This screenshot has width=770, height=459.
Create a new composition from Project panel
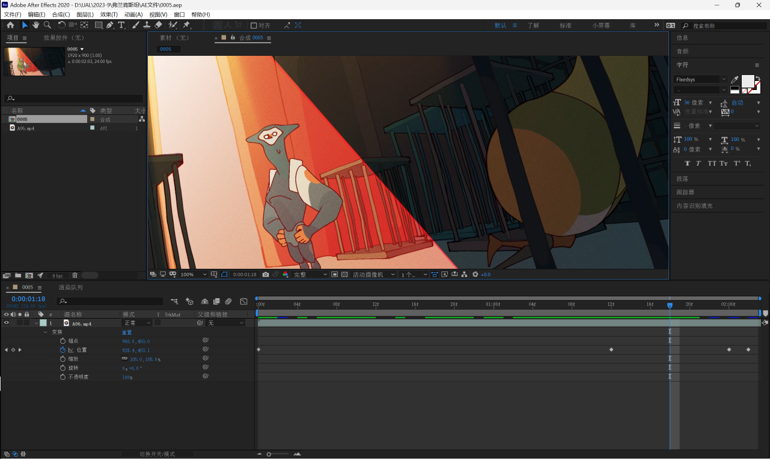[29, 275]
